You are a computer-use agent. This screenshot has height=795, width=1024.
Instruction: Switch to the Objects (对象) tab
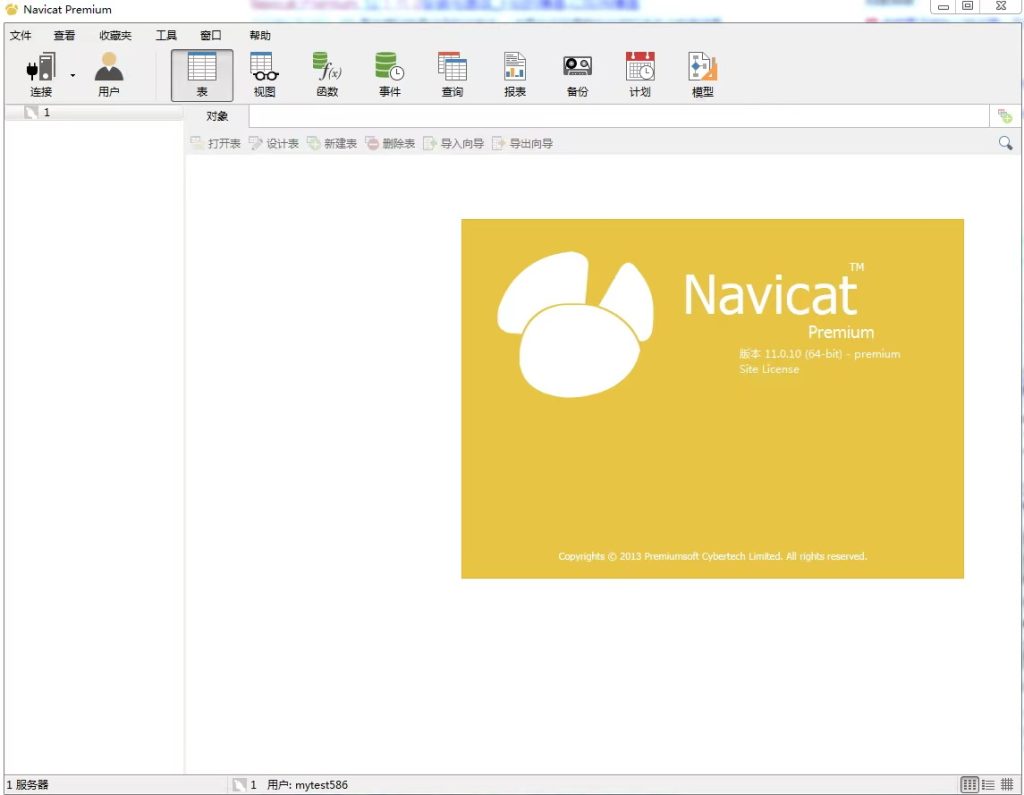(217, 116)
